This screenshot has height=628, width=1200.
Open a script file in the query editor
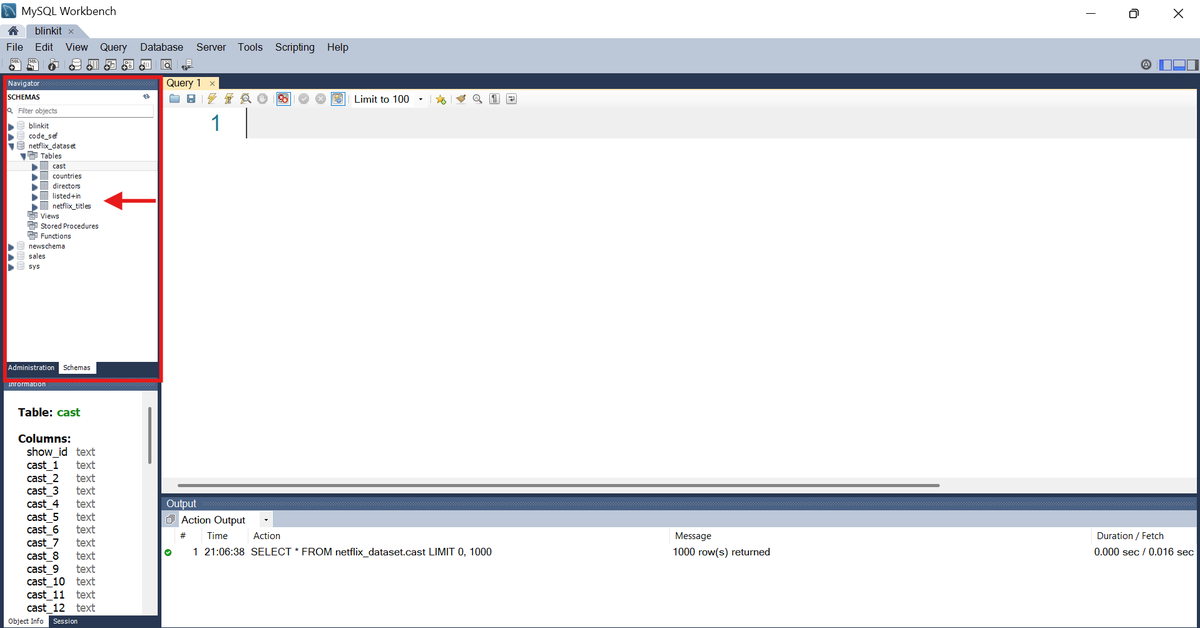pyautogui.click(x=174, y=99)
